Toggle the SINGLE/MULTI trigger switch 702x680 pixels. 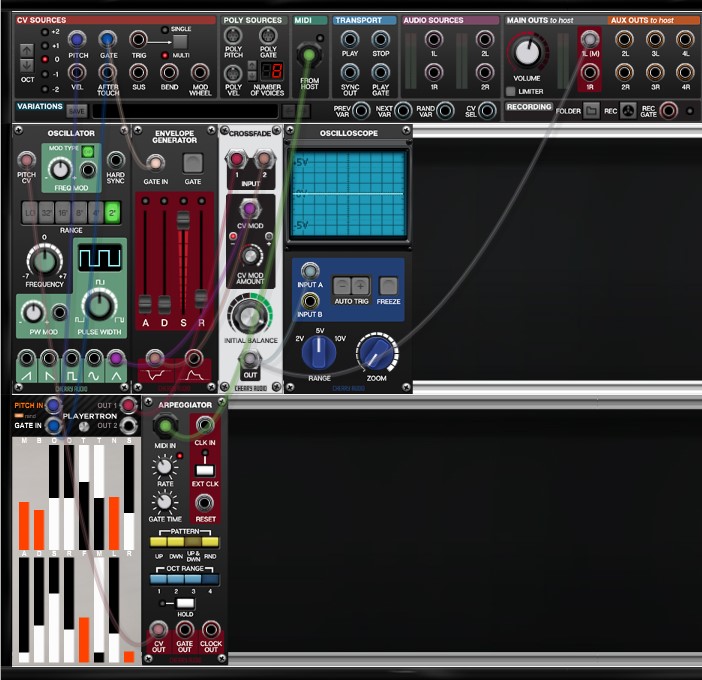(x=180, y=42)
